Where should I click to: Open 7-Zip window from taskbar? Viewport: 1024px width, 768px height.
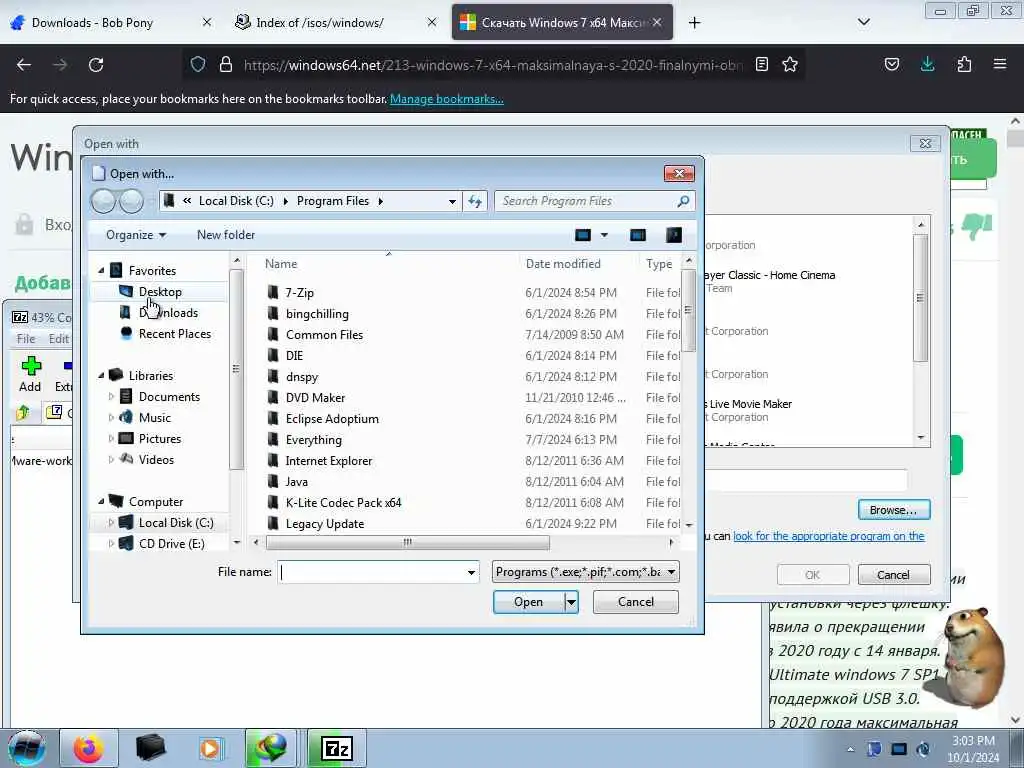pyautogui.click(x=337, y=748)
